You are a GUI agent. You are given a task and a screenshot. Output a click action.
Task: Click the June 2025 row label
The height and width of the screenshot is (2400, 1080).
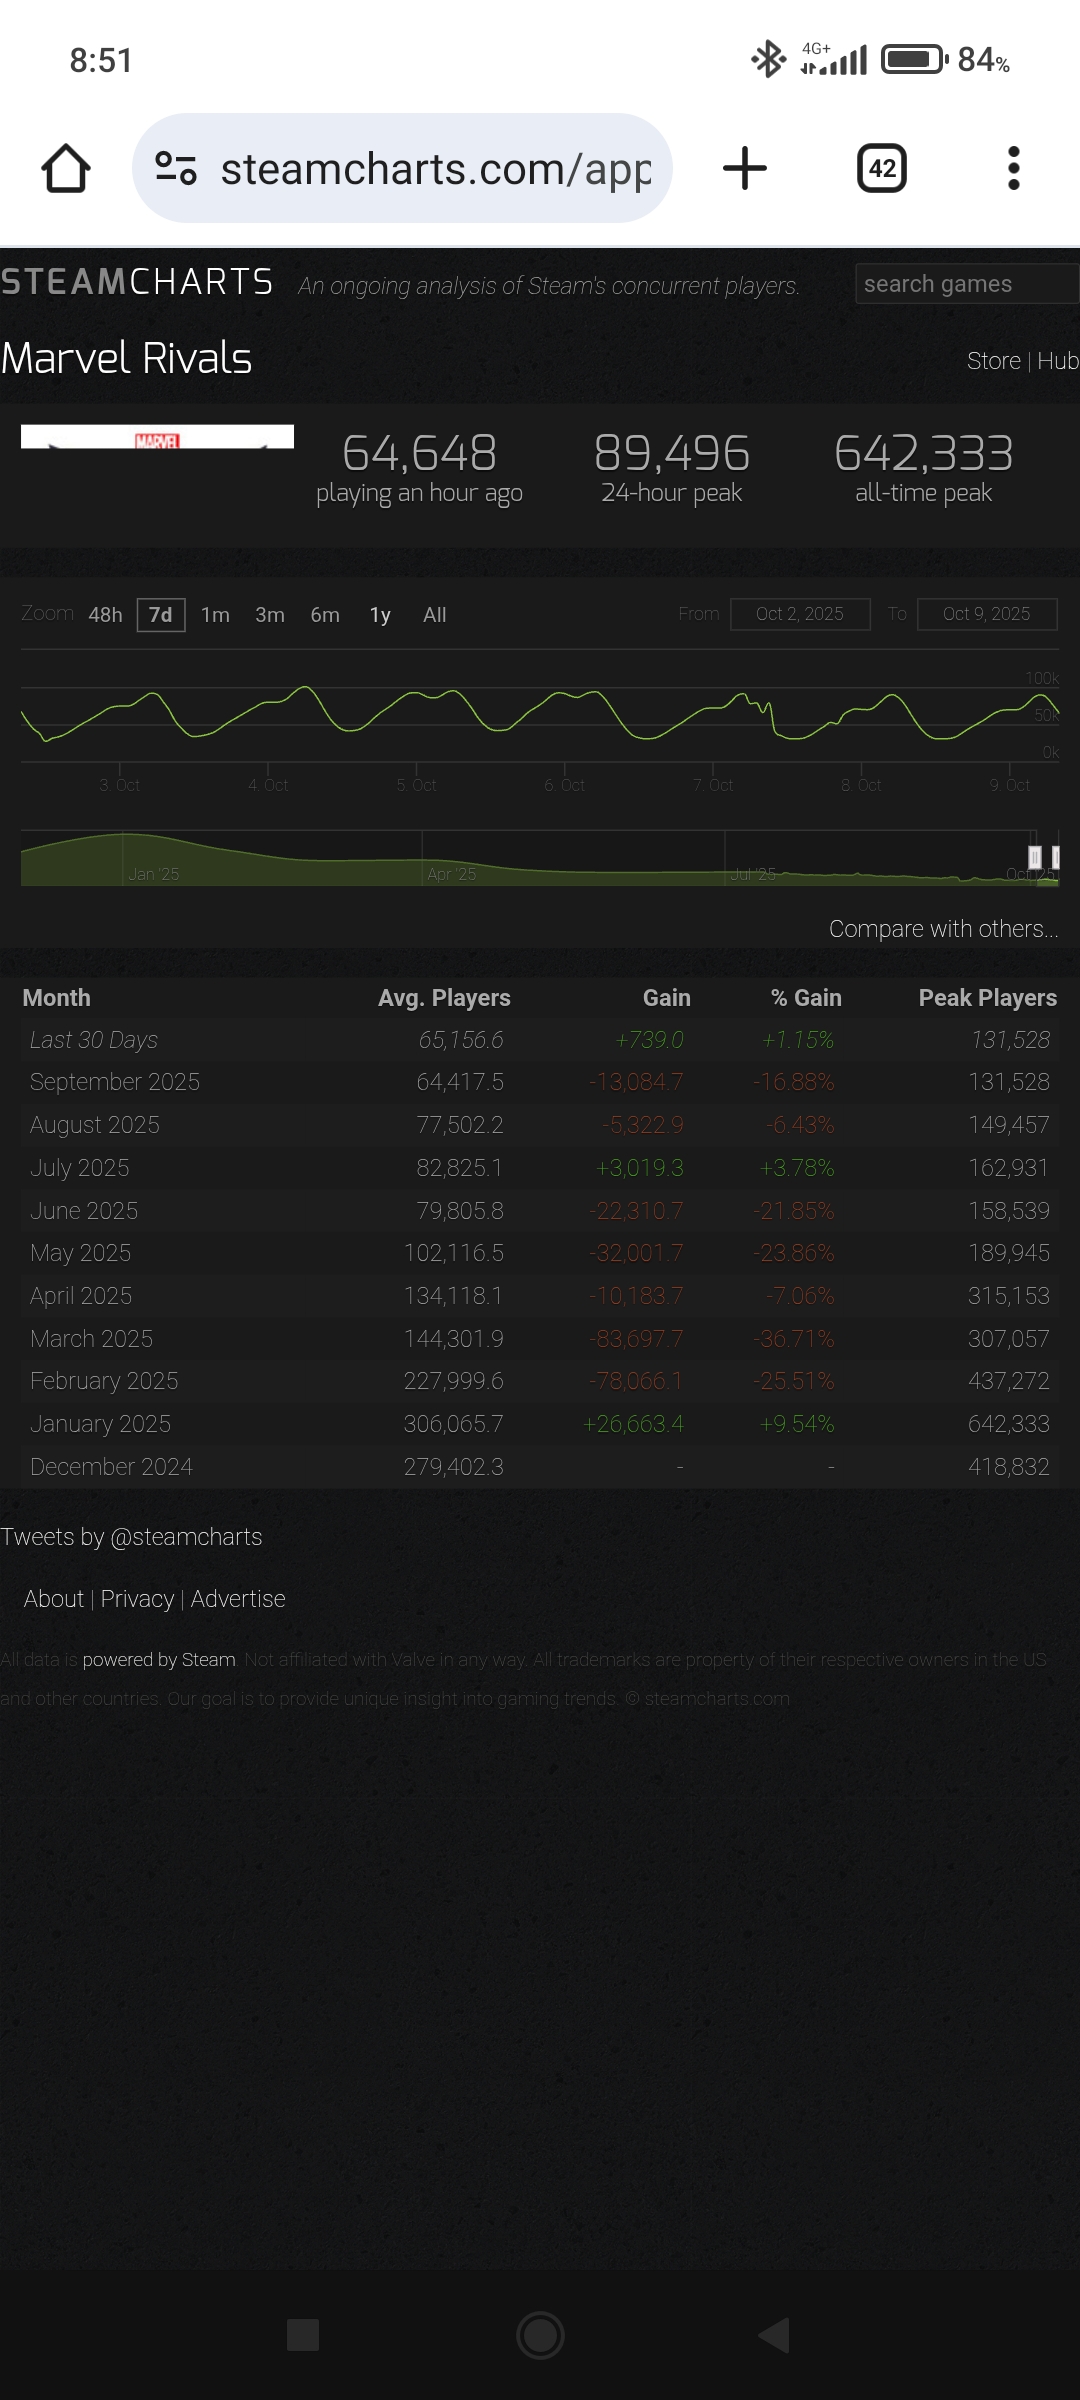[84, 1211]
